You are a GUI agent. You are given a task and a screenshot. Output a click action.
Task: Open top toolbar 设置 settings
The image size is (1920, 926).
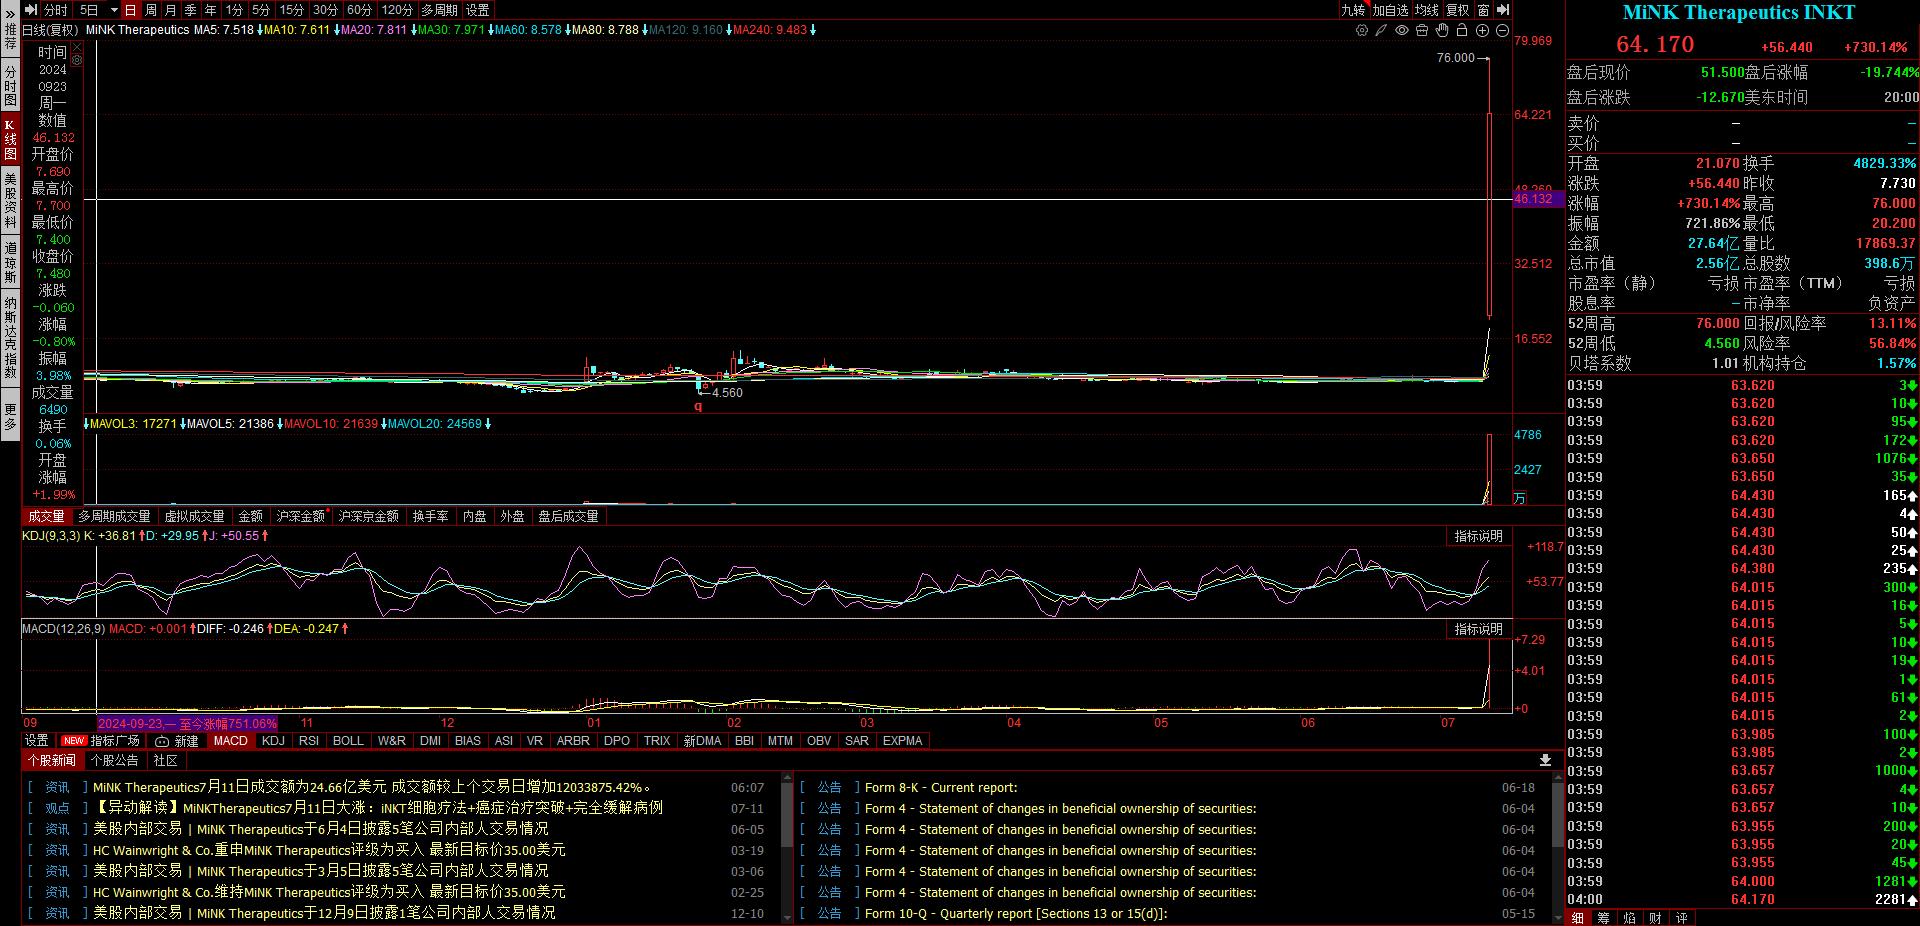478,10
